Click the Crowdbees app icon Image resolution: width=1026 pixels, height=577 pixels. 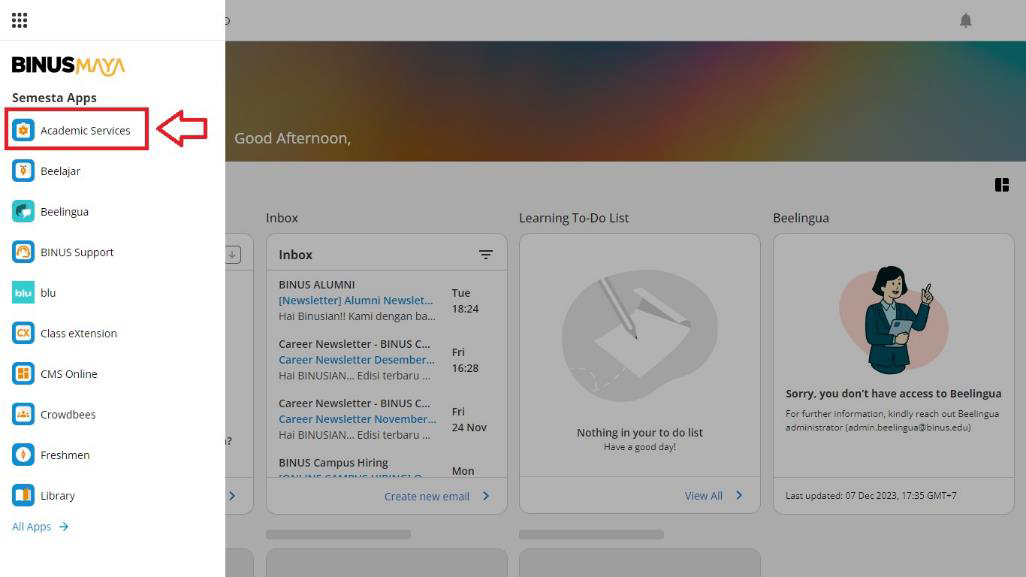23,414
